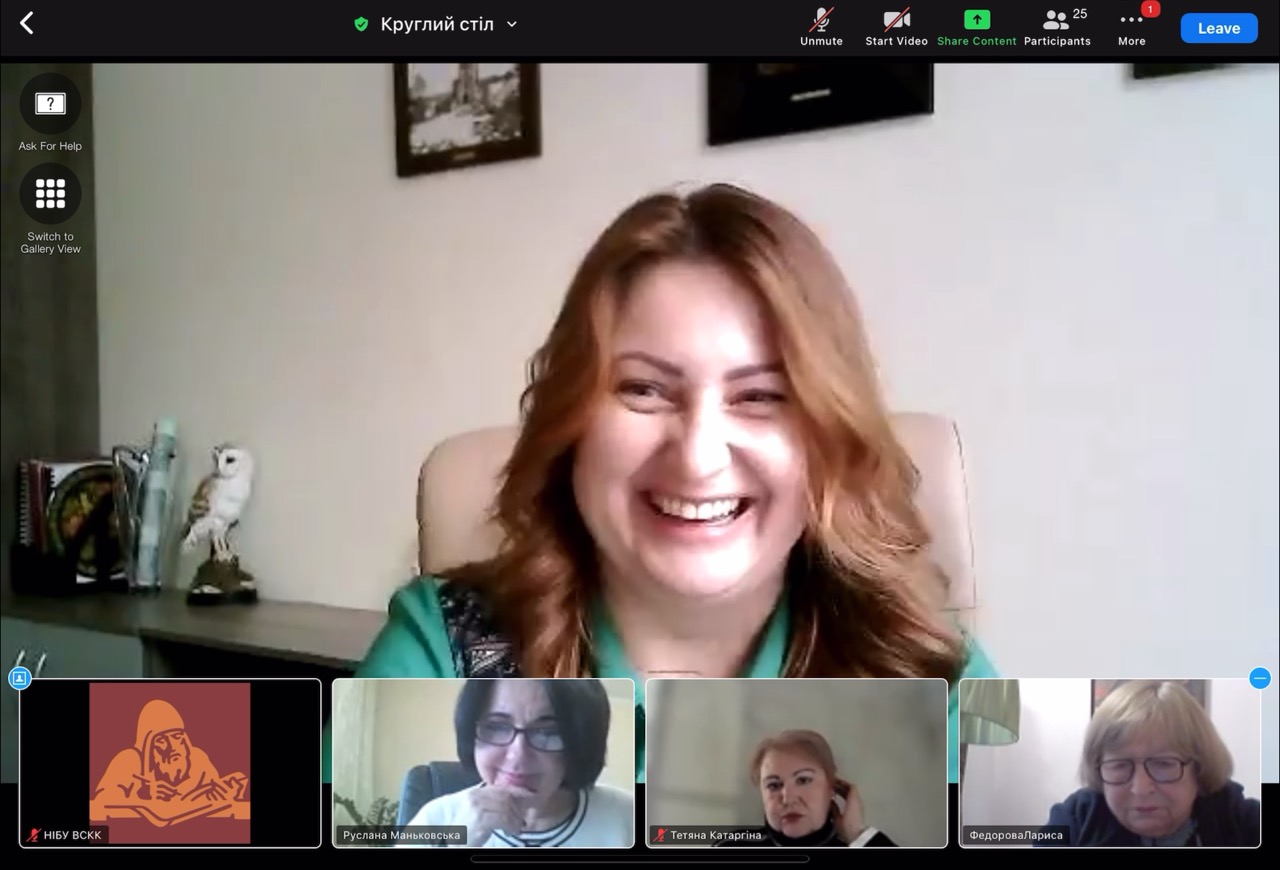Screen dimensions: 1280x870
Task: Select ФедороваЛариса video thumbnail
Action: (1109, 763)
